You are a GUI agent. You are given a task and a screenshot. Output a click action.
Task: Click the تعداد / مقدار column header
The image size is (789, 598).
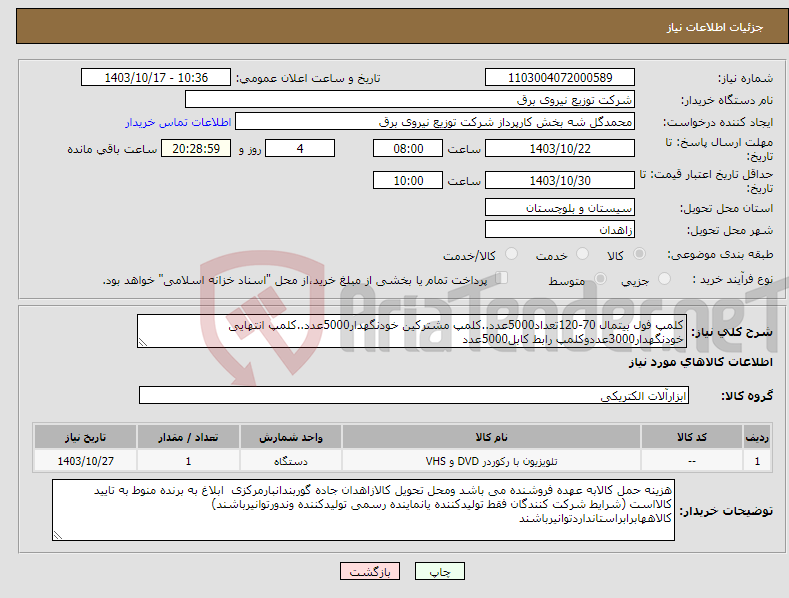[x=188, y=436]
